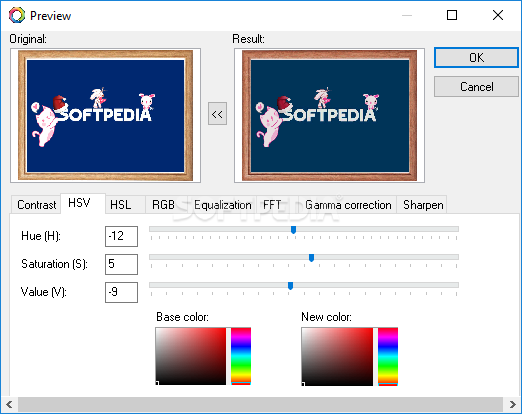
Task: Click the Saturation slider thumb
Action: [x=311, y=258]
